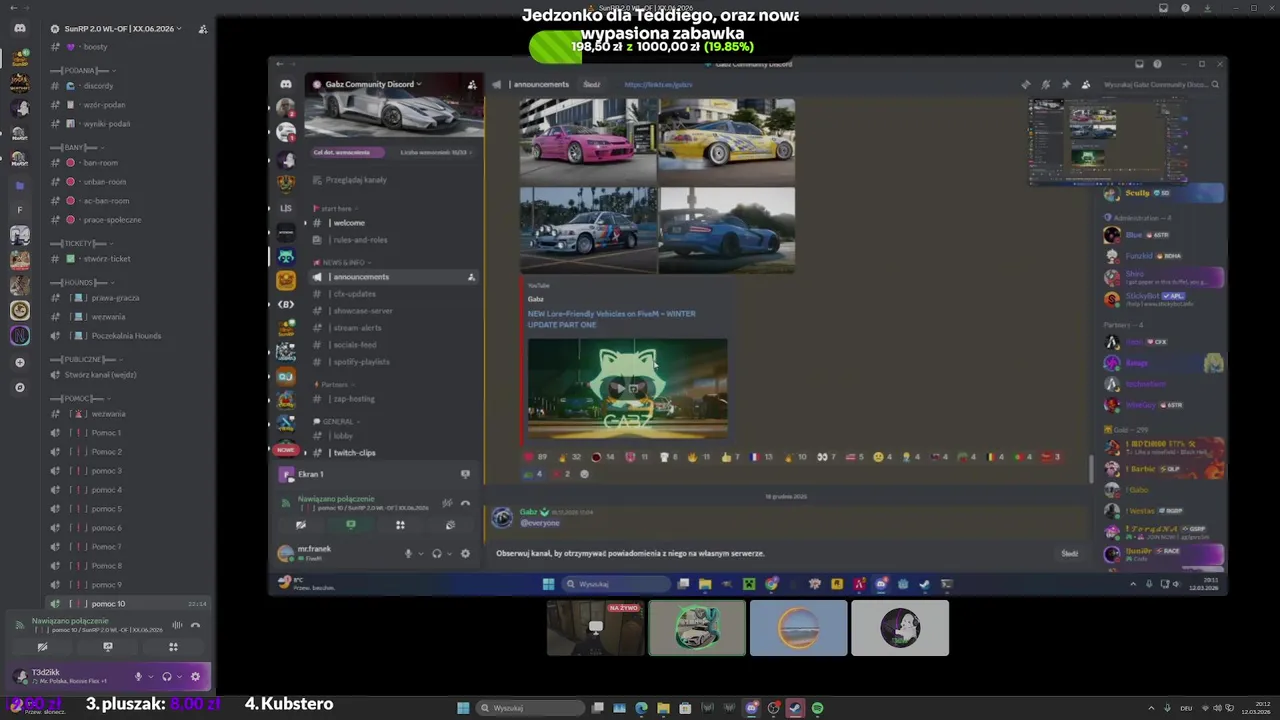Viewport: 1280px width, 720px height.
Task: Open the server folder icon in the sidebar
Action: [19, 186]
